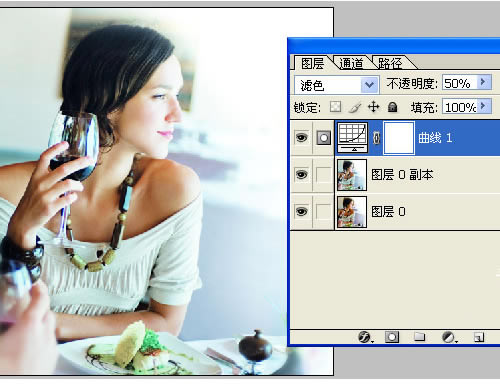The height and width of the screenshot is (384, 500).
Task: Switch to the 图层 tab
Action: coord(312,63)
